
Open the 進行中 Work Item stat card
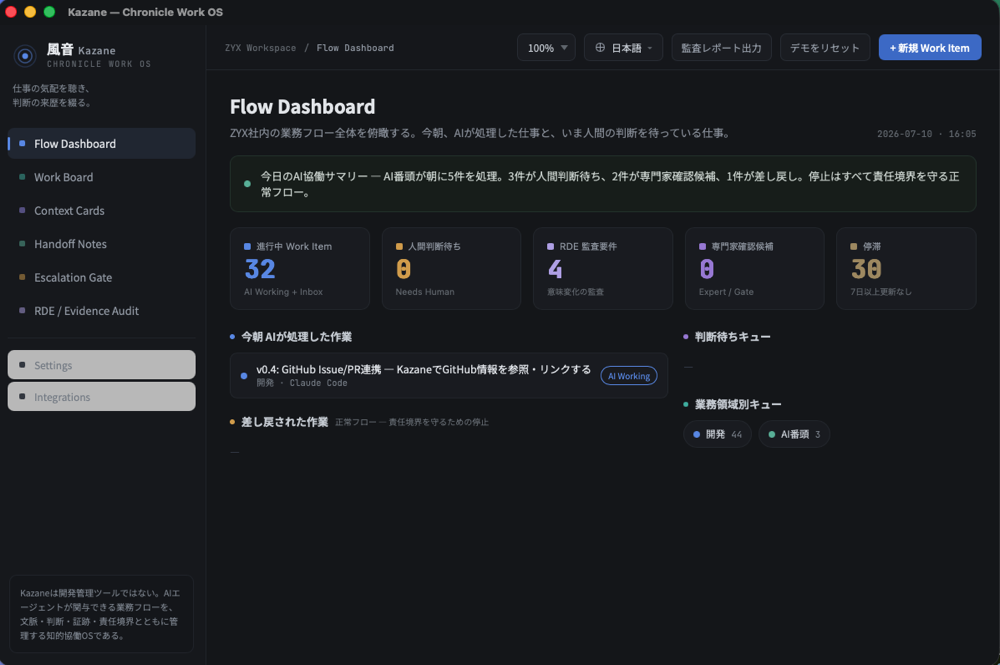click(x=300, y=268)
